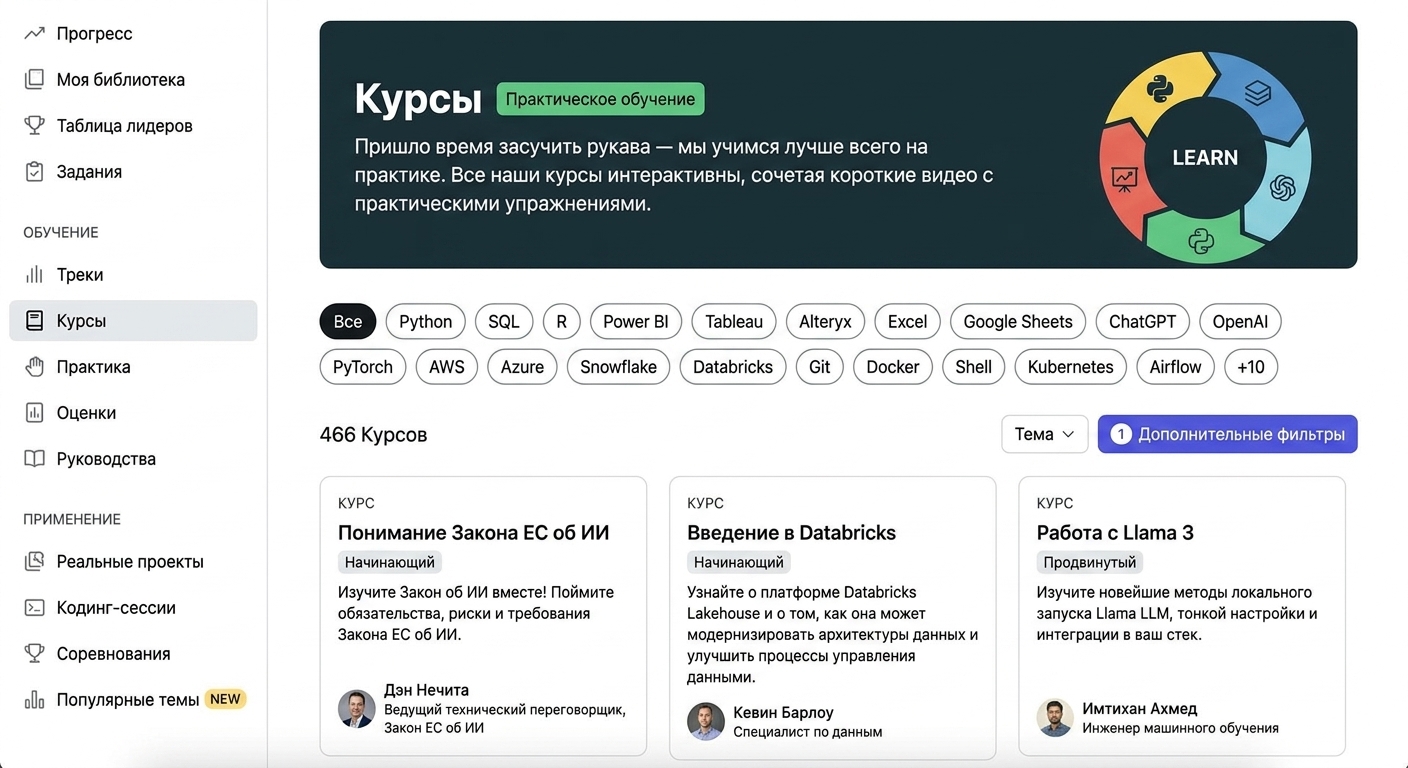Click the chart icon beside Популярные темы

point(34,699)
